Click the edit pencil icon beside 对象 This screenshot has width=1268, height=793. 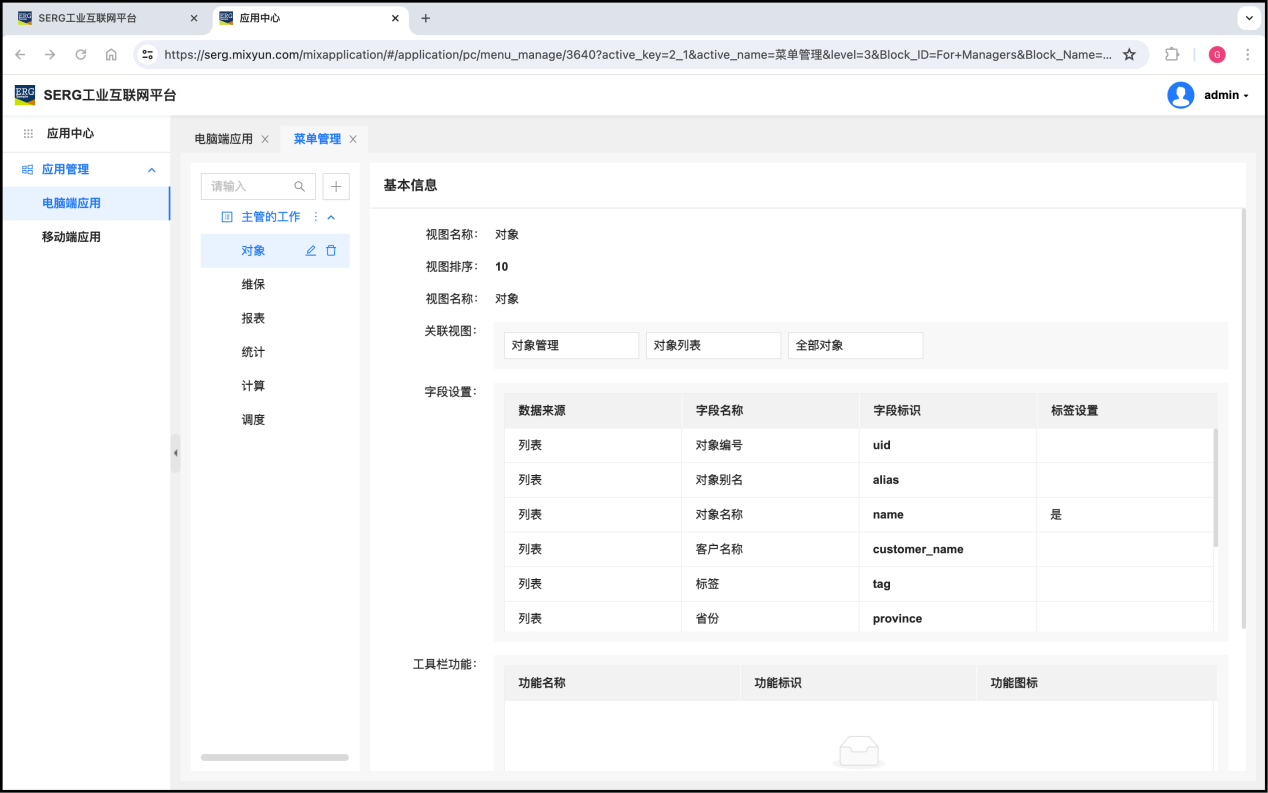click(x=311, y=251)
